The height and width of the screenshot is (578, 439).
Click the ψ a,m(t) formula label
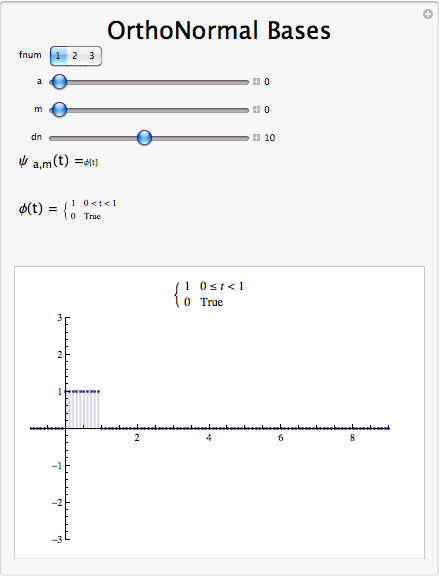58,161
